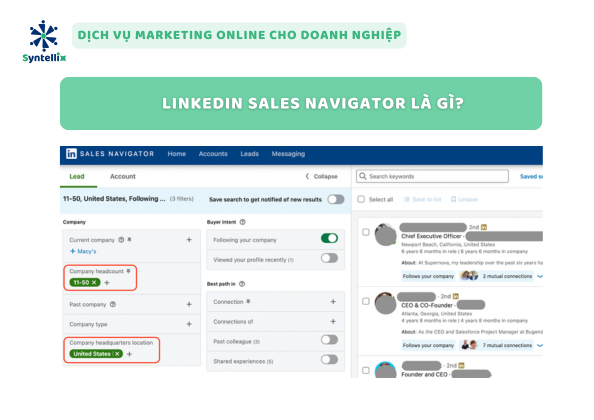Add another headquarters location value
The height and width of the screenshot is (420, 594).
(130, 354)
